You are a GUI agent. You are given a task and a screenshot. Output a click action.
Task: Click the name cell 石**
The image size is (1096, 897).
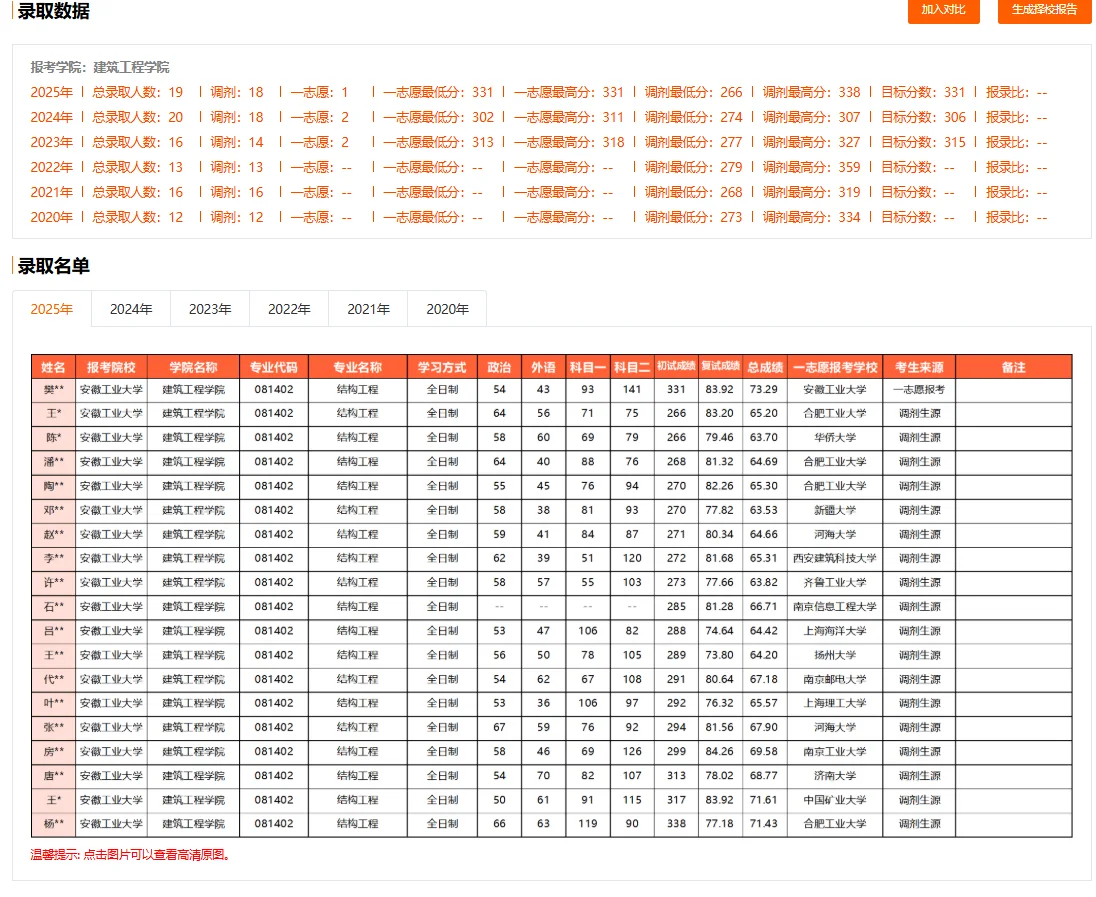click(x=53, y=607)
